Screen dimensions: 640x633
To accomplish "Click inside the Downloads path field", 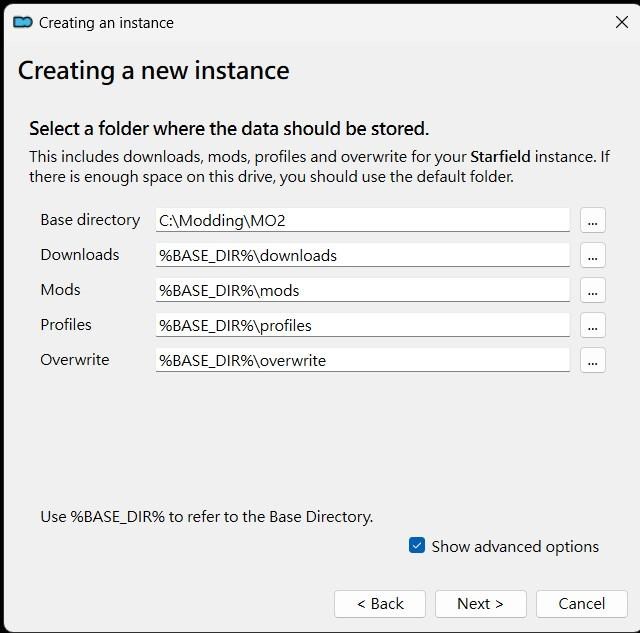I will [x=362, y=255].
